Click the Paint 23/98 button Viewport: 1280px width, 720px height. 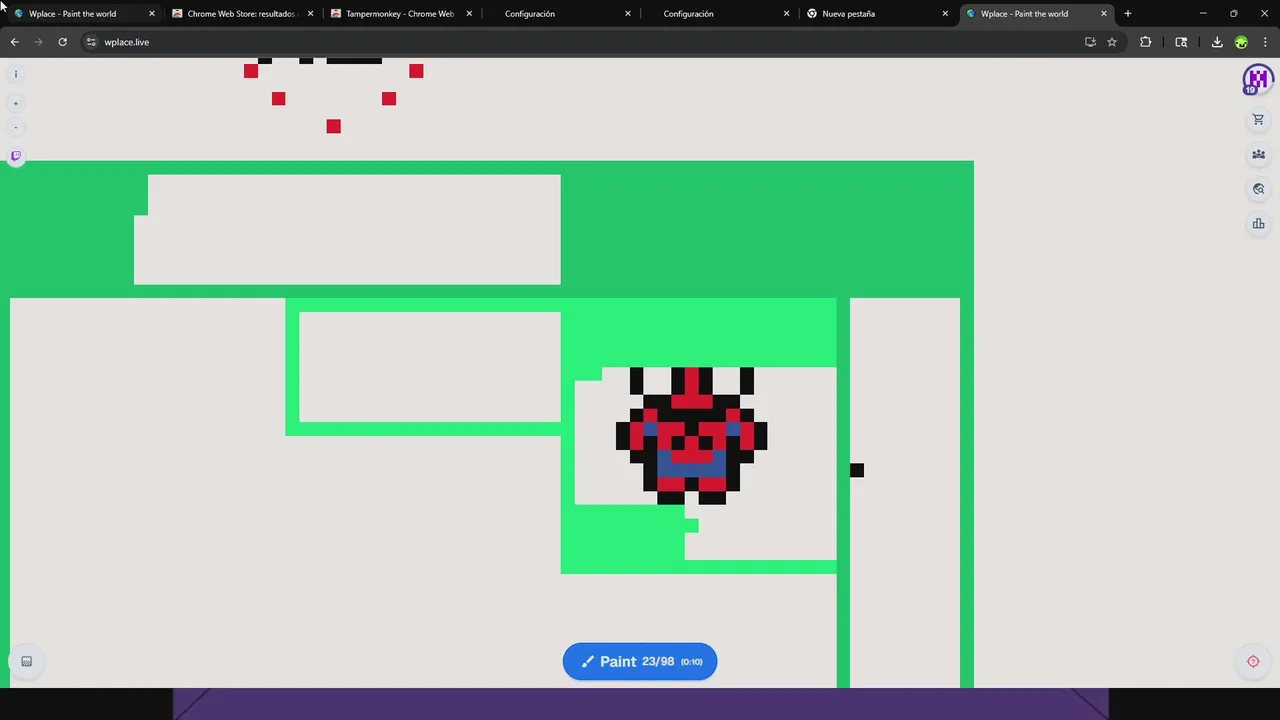click(x=640, y=661)
